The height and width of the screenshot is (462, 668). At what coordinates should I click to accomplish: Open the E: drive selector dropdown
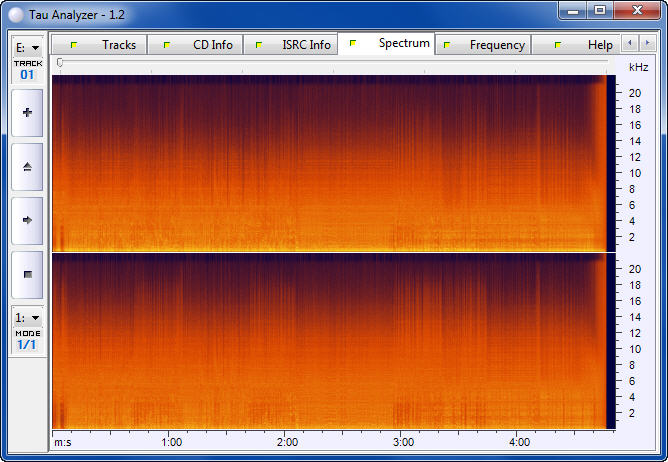(x=27, y=47)
